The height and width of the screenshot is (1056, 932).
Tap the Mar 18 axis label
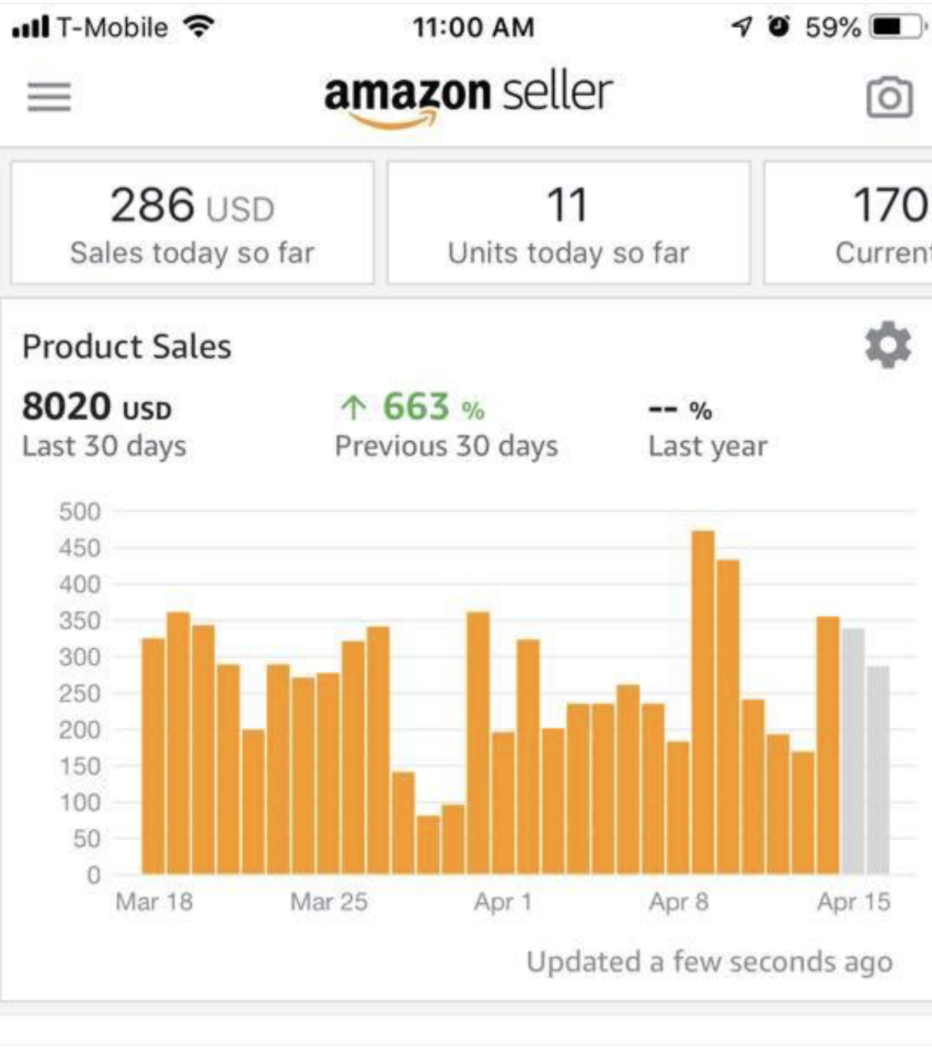[x=154, y=901]
